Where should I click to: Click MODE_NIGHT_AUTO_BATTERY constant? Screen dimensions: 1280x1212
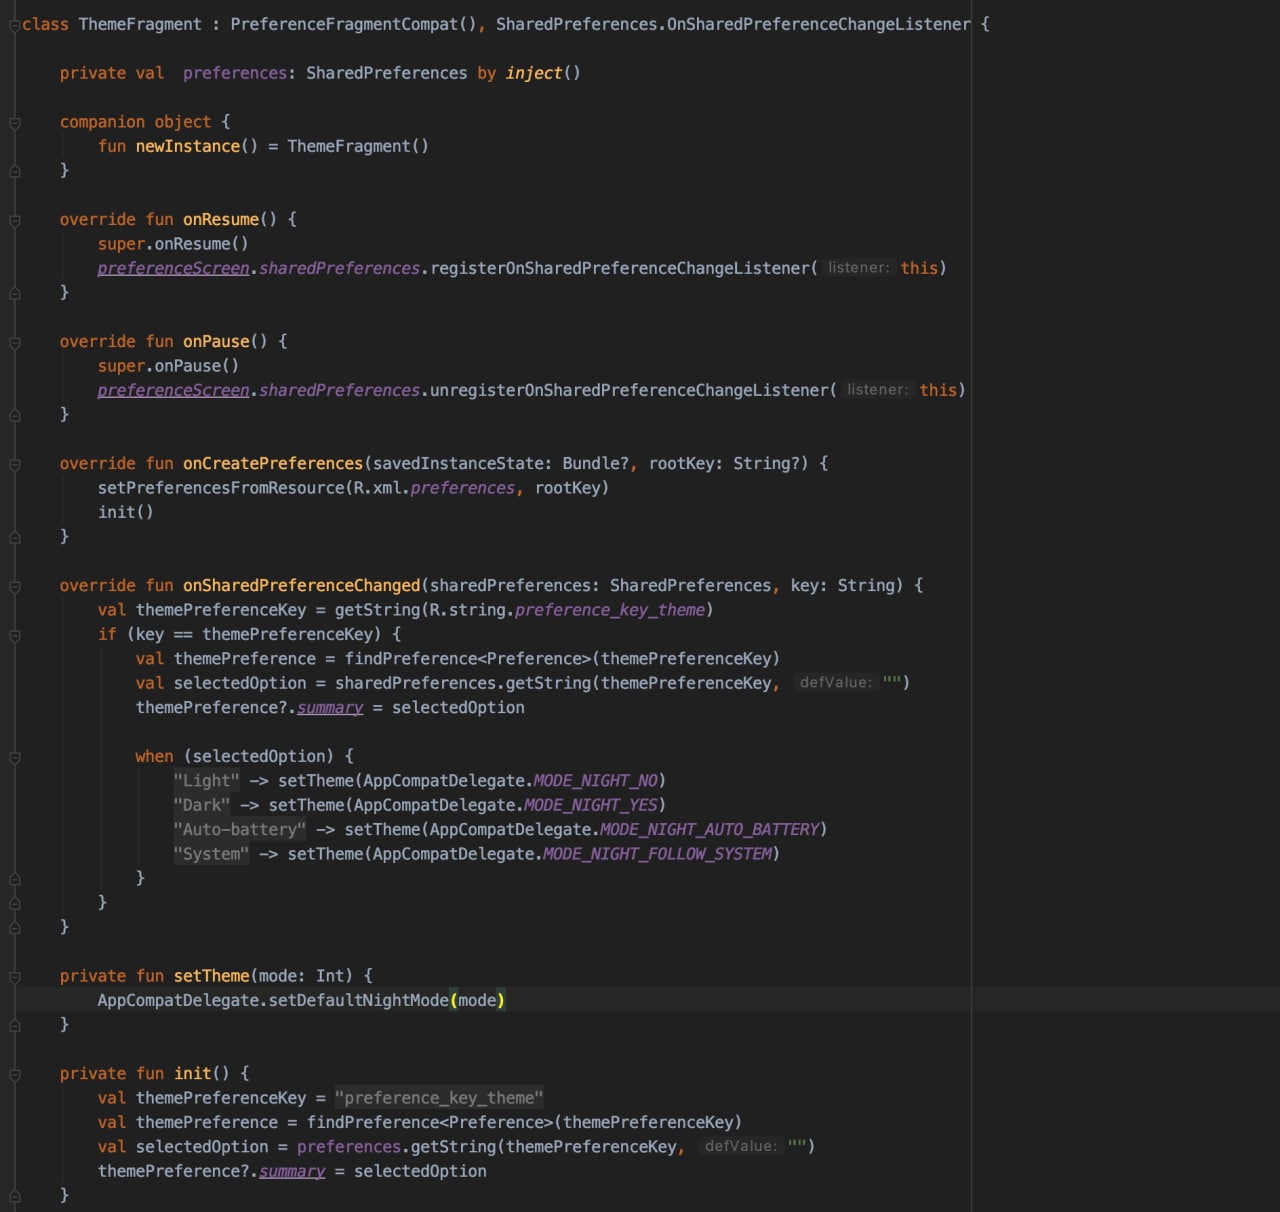coord(710,830)
